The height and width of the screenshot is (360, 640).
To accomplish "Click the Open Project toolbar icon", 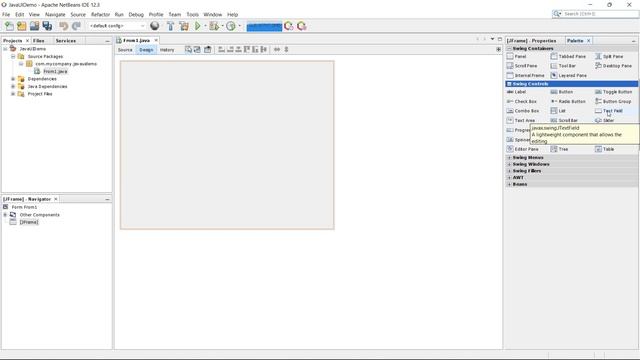I will pyautogui.click(x=34, y=26).
